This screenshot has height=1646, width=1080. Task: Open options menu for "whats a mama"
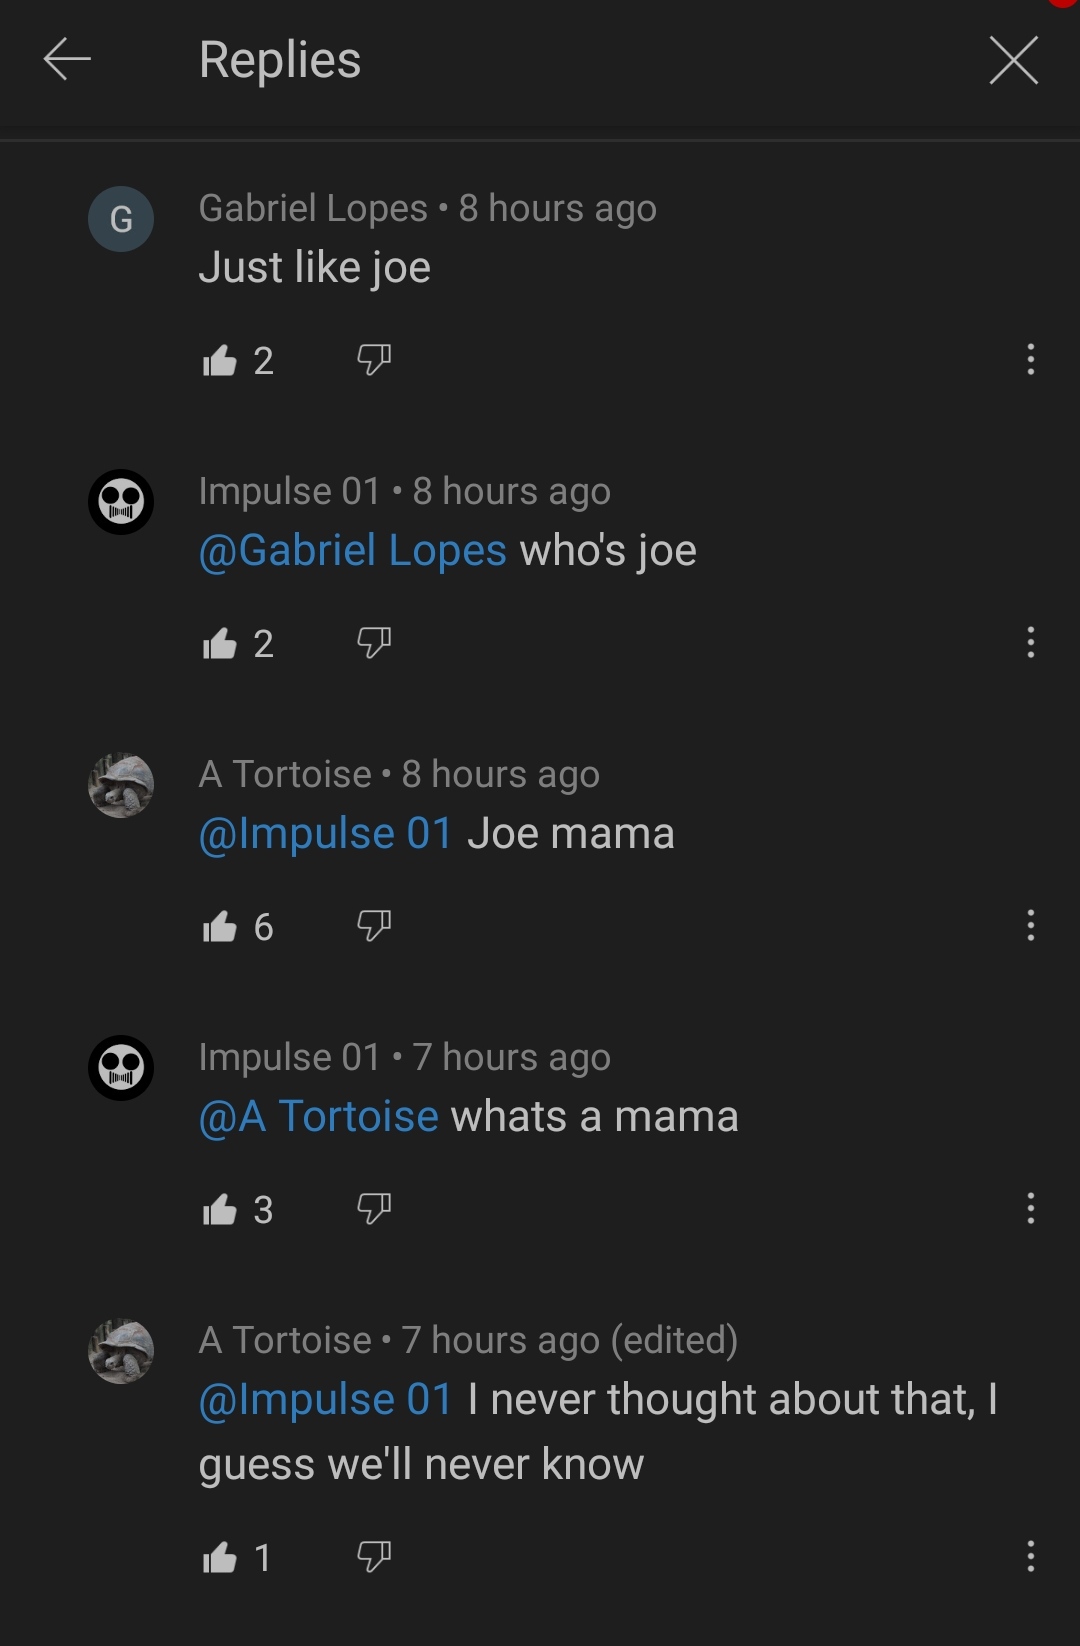click(x=1030, y=1210)
